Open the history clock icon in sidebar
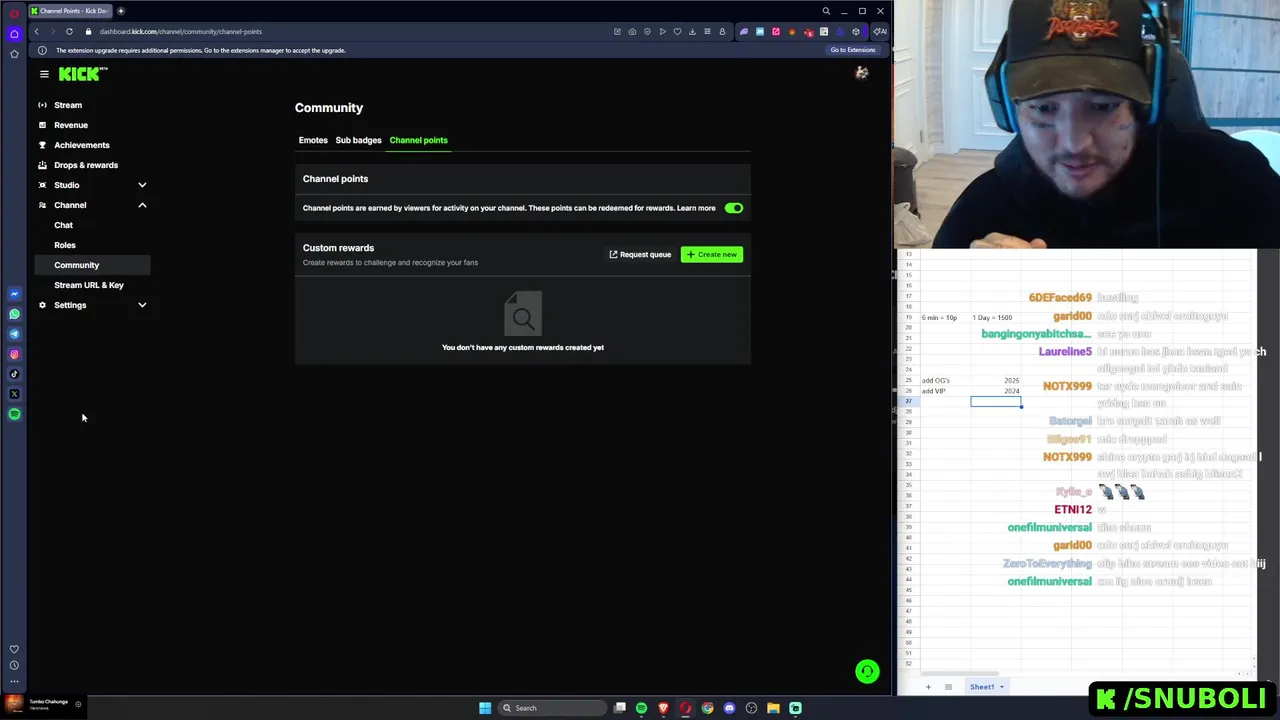 14,665
